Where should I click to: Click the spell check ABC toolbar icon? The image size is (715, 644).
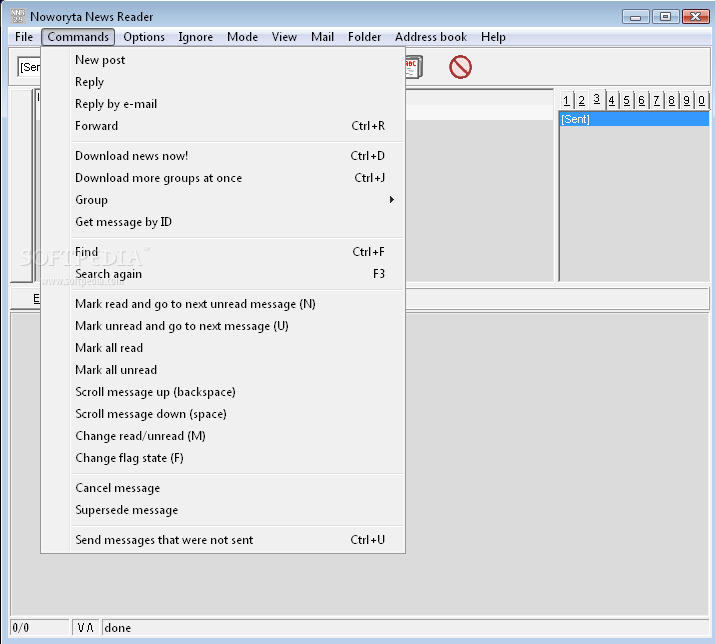pos(414,67)
